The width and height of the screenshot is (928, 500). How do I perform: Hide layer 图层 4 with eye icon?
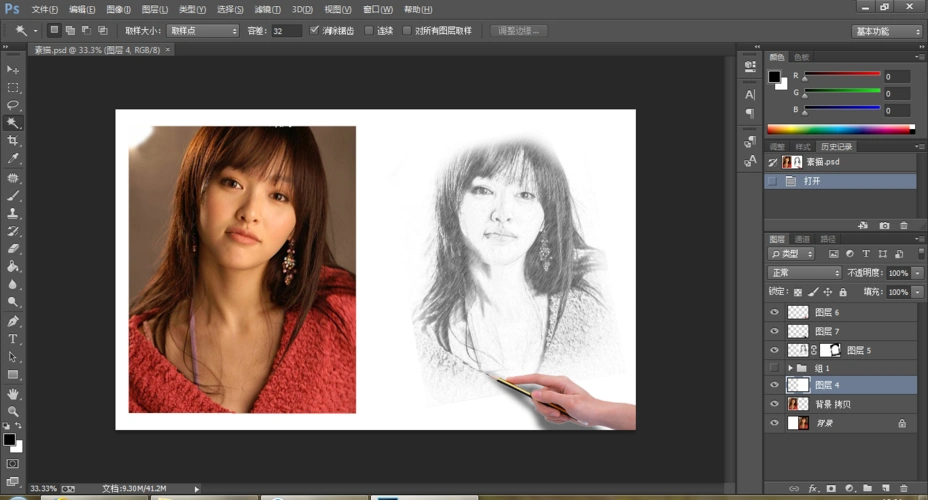point(774,385)
